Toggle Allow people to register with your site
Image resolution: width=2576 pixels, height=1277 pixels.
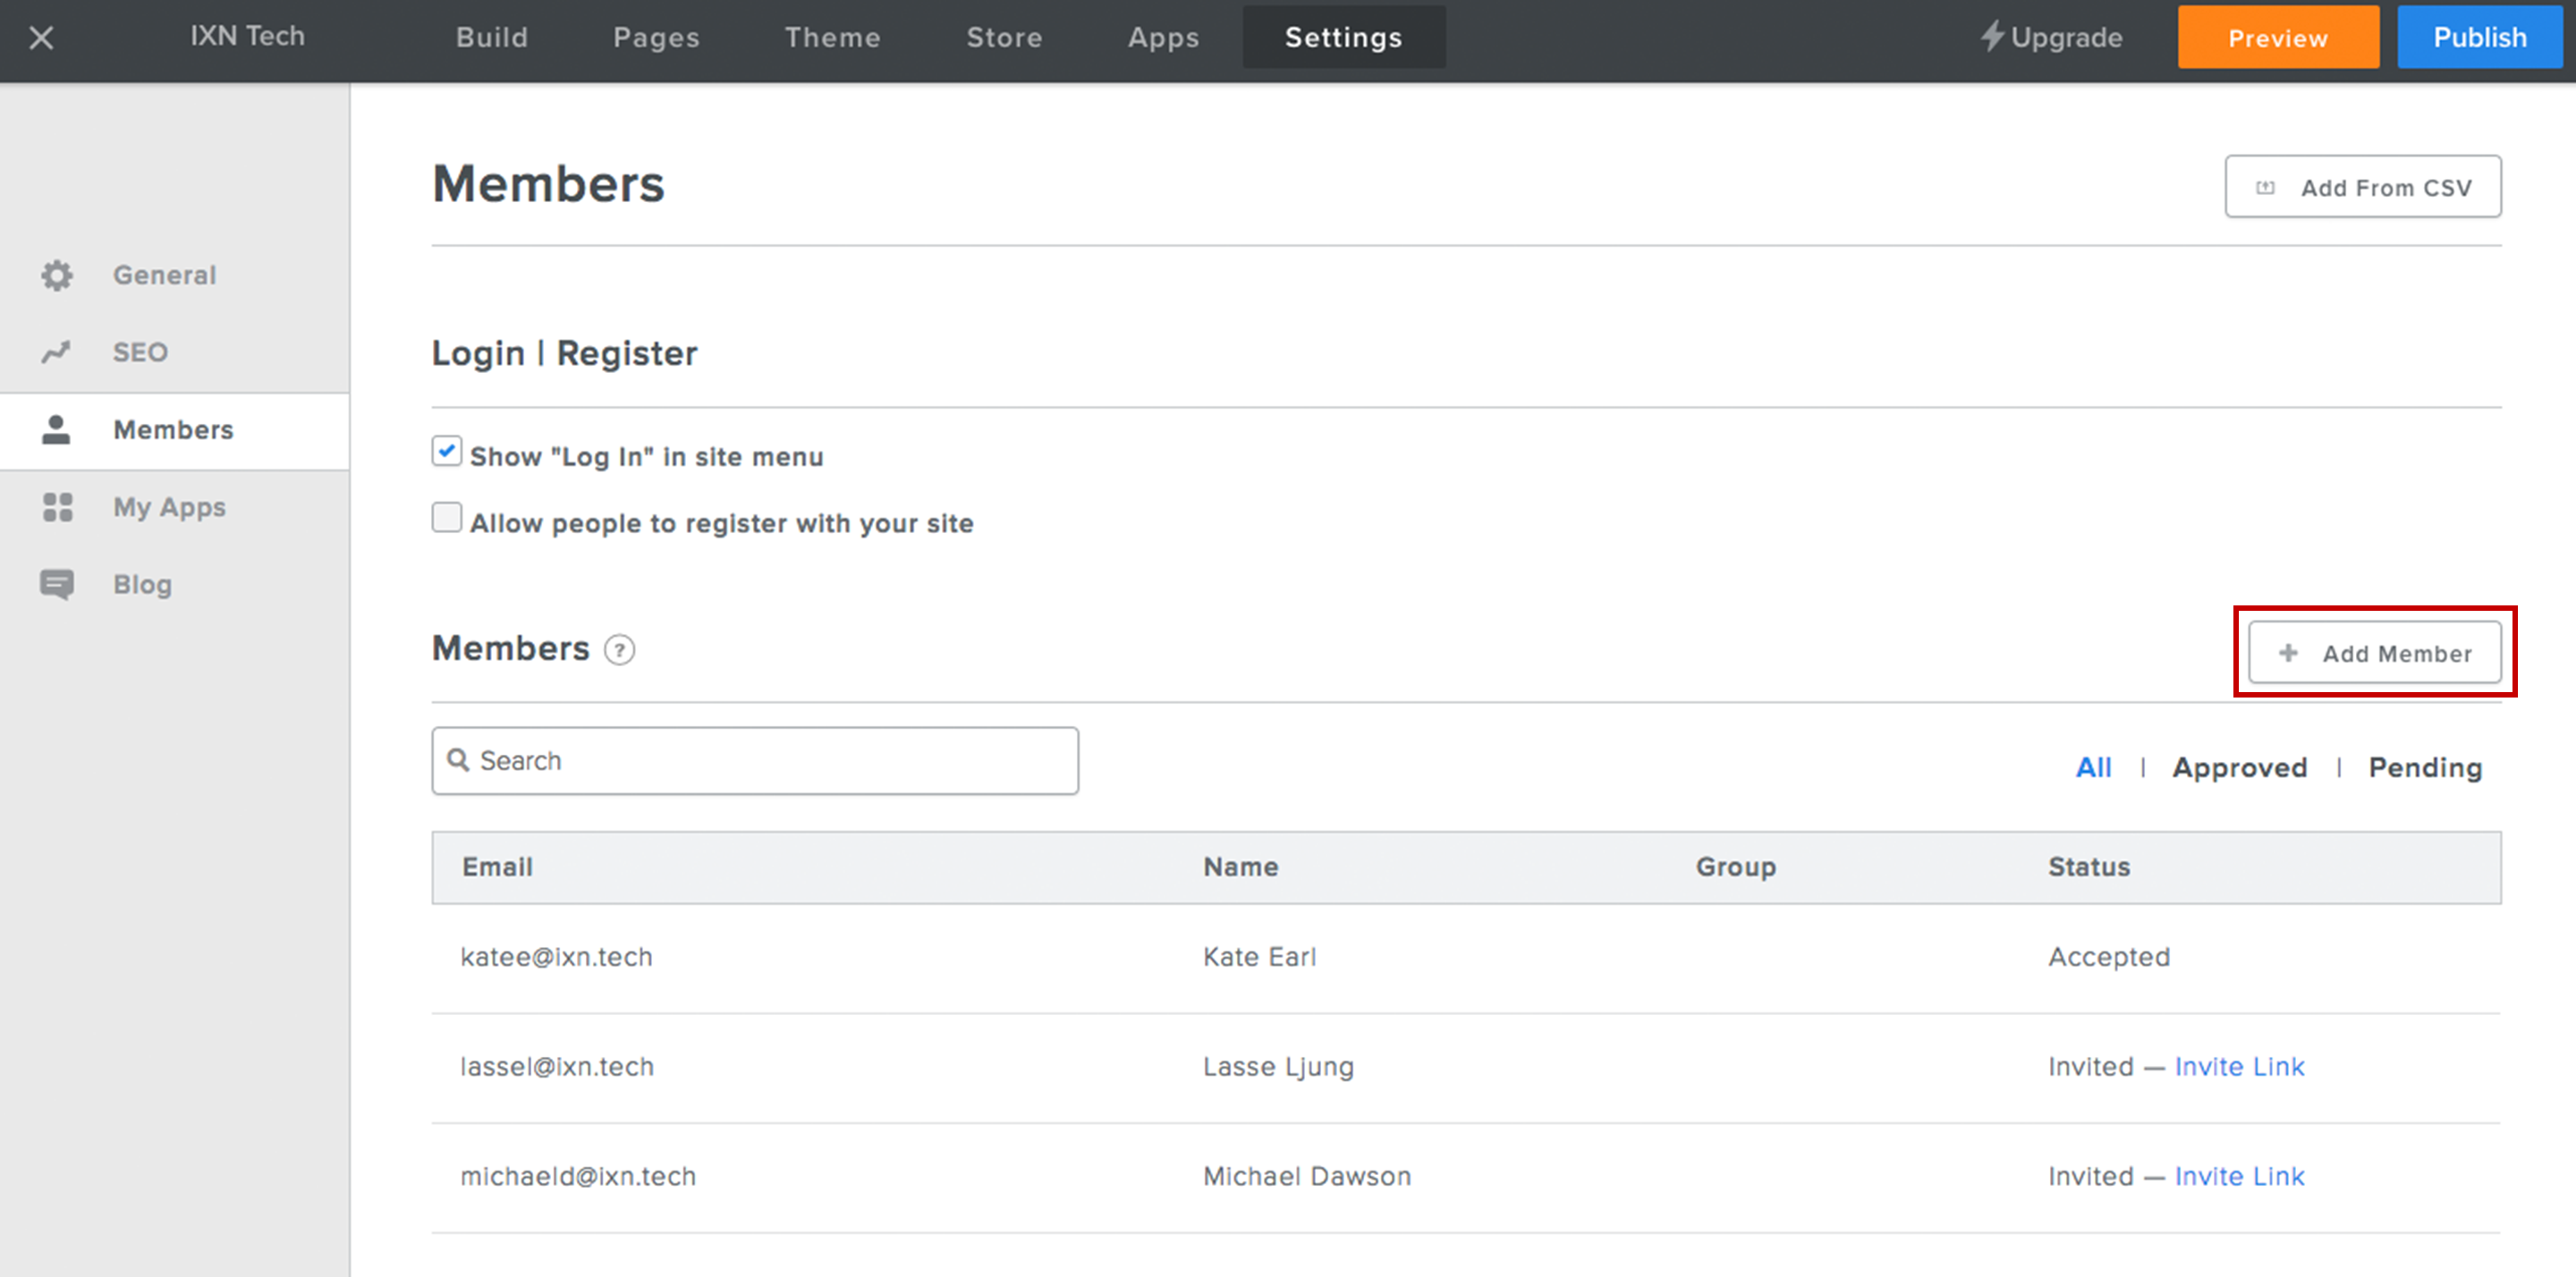[445, 521]
